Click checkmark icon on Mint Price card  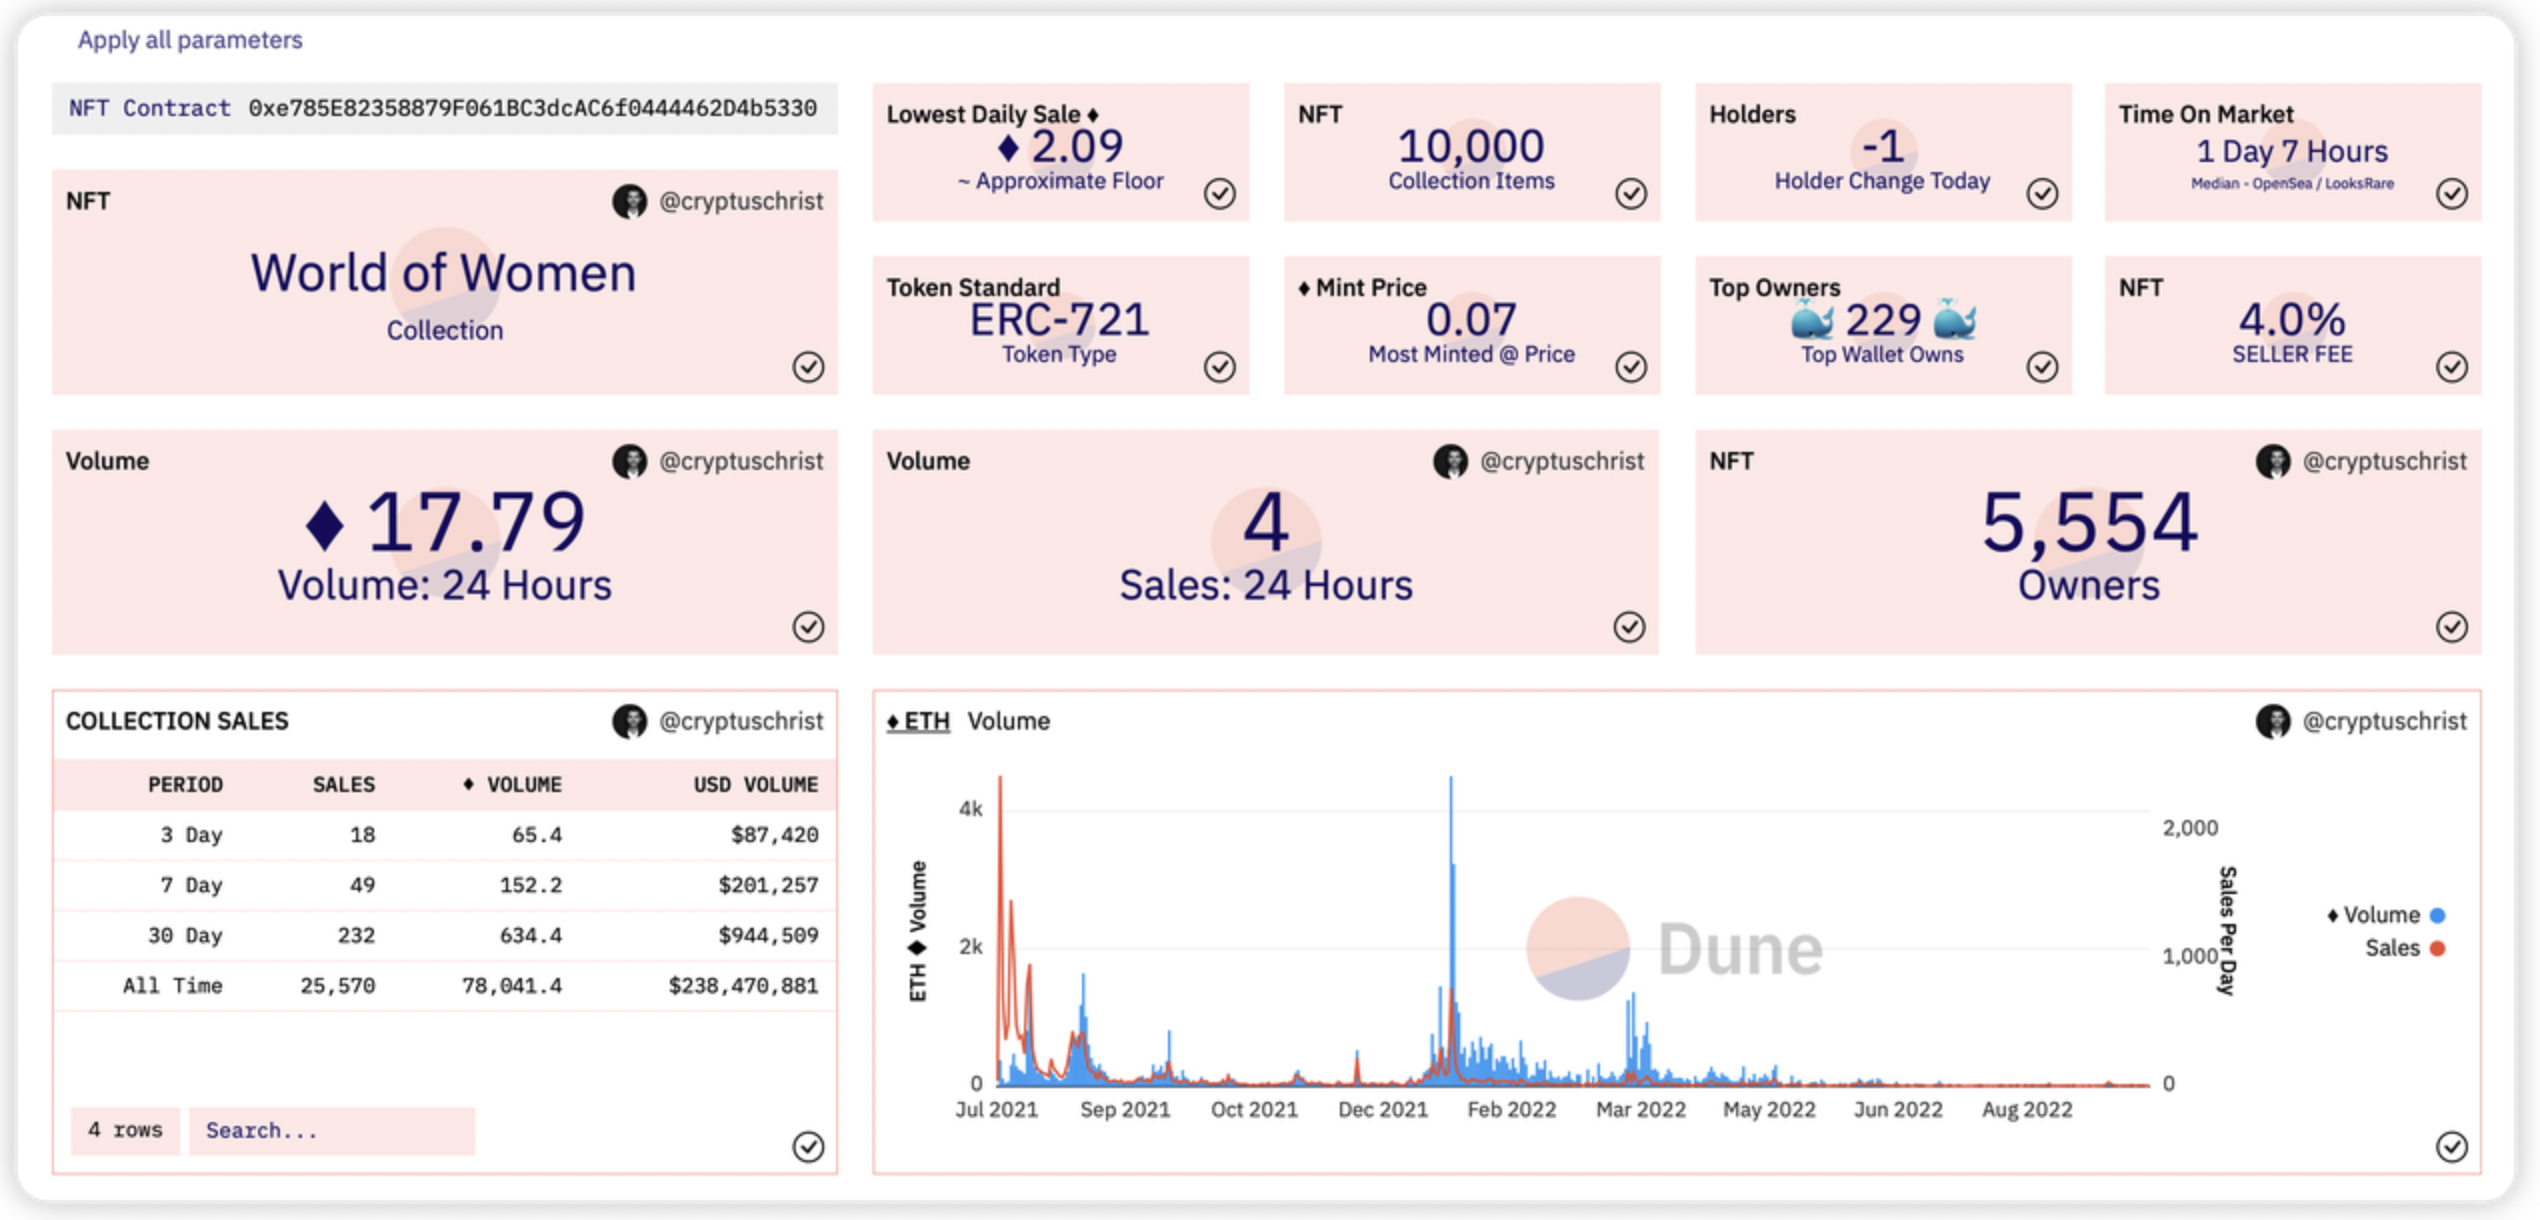1631,367
